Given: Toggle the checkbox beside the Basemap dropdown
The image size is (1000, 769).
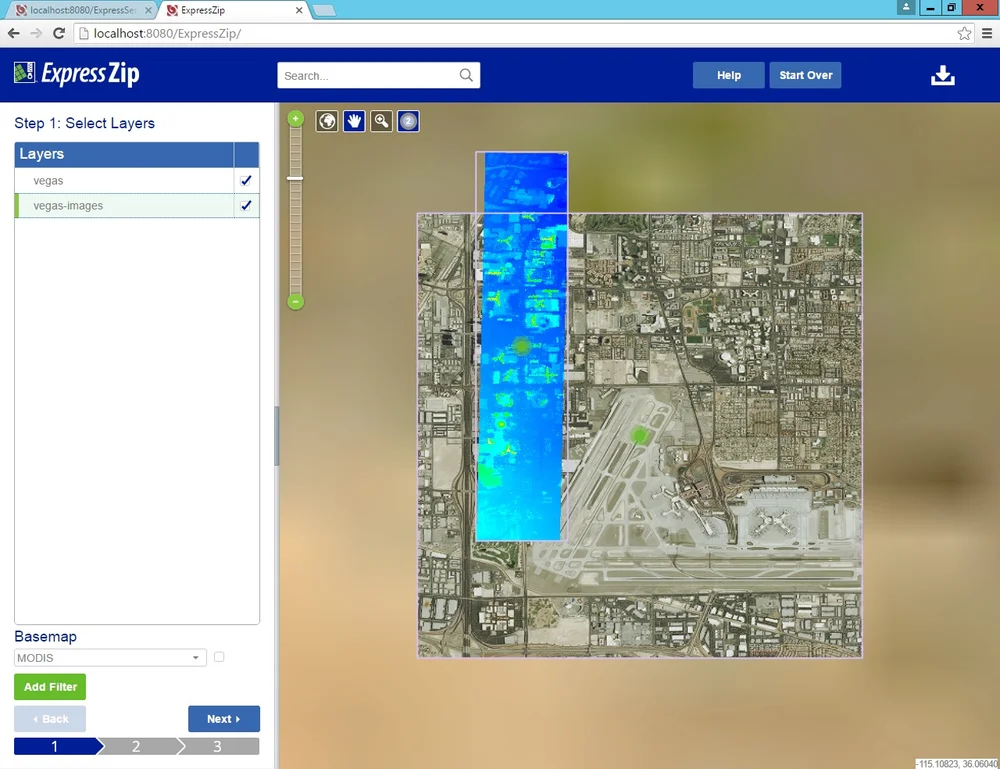Looking at the screenshot, I should point(219,657).
